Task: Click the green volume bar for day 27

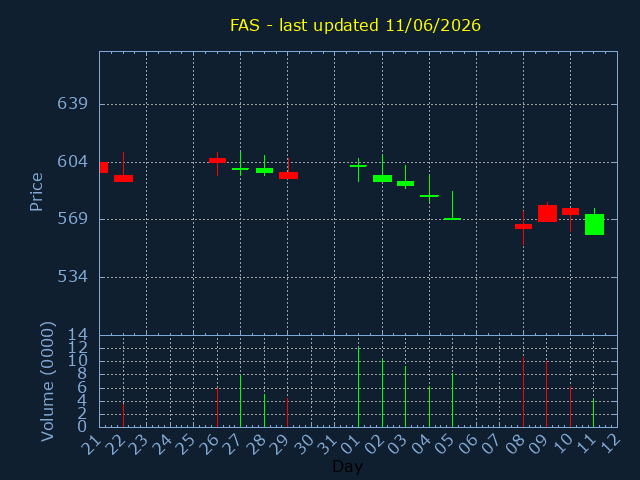Action: coord(240,401)
